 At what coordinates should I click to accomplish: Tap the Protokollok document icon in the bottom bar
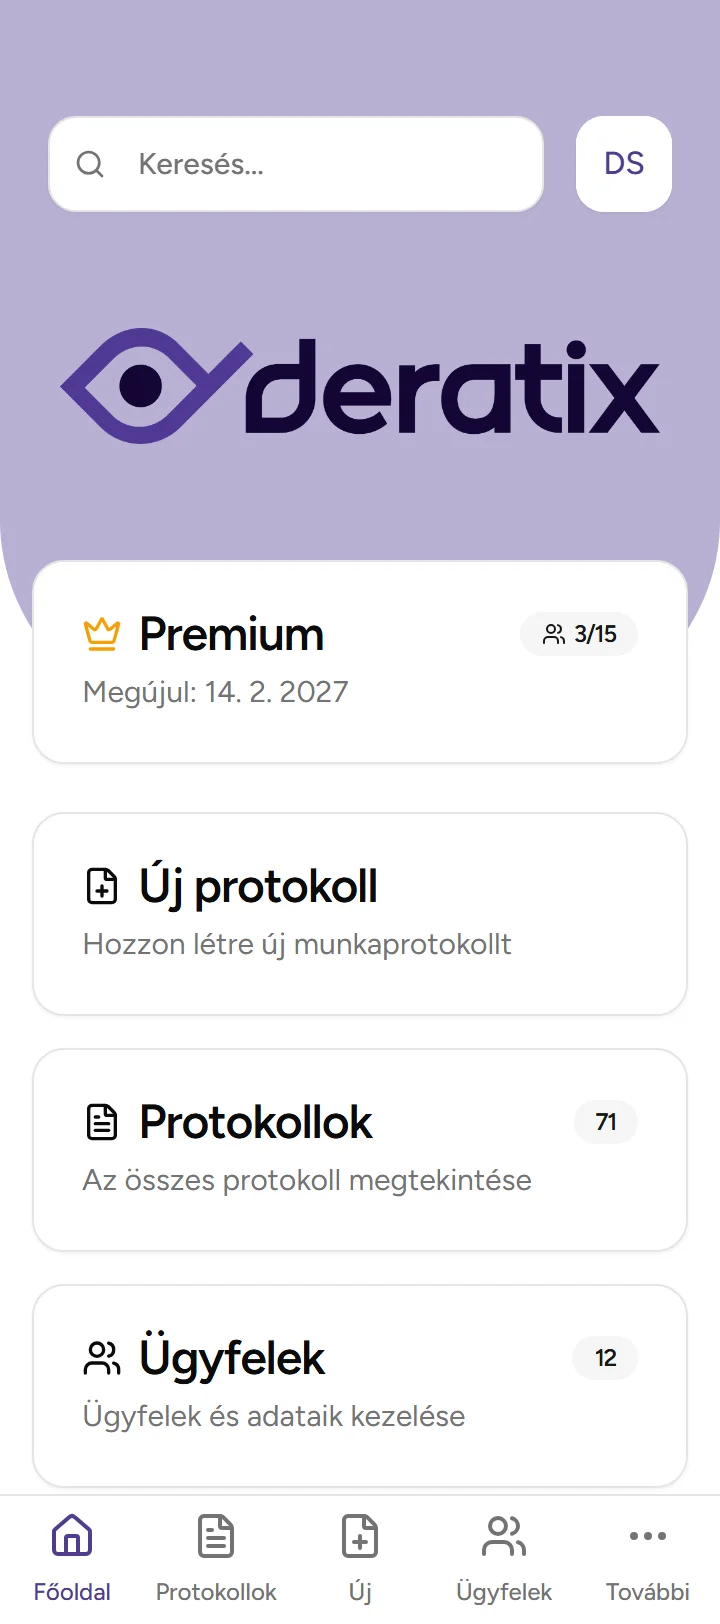coord(215,1535)
